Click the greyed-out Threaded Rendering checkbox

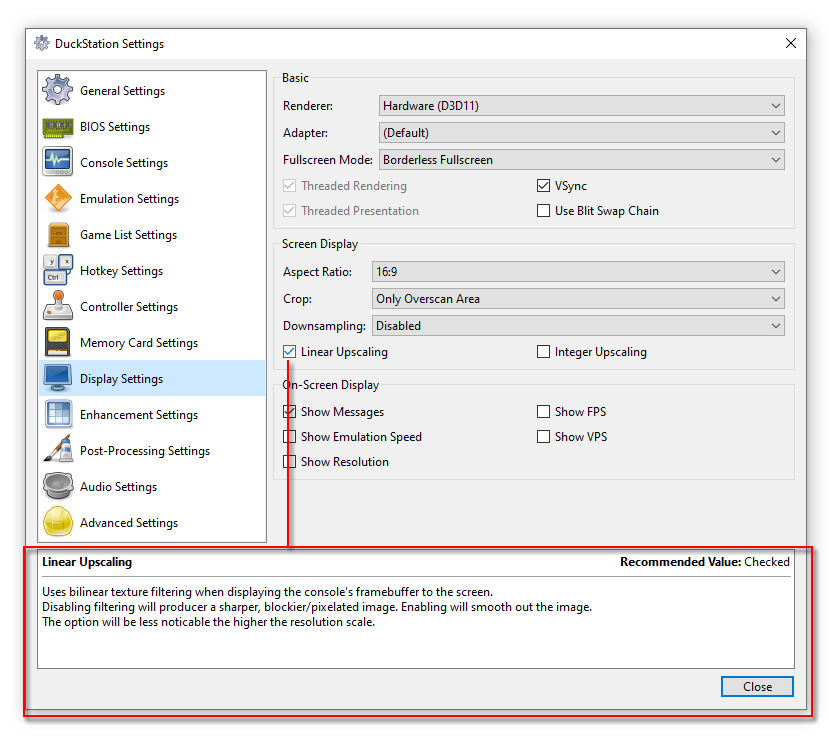289,186
